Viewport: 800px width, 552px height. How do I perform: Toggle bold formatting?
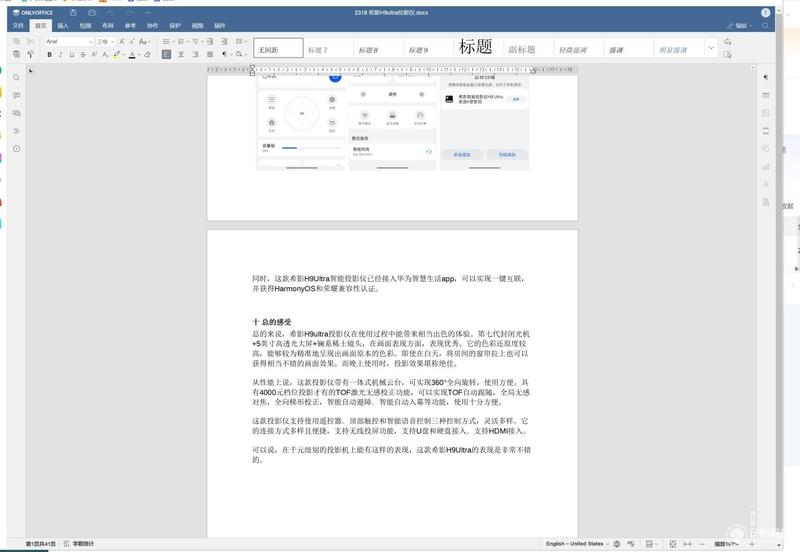[49, 54]
